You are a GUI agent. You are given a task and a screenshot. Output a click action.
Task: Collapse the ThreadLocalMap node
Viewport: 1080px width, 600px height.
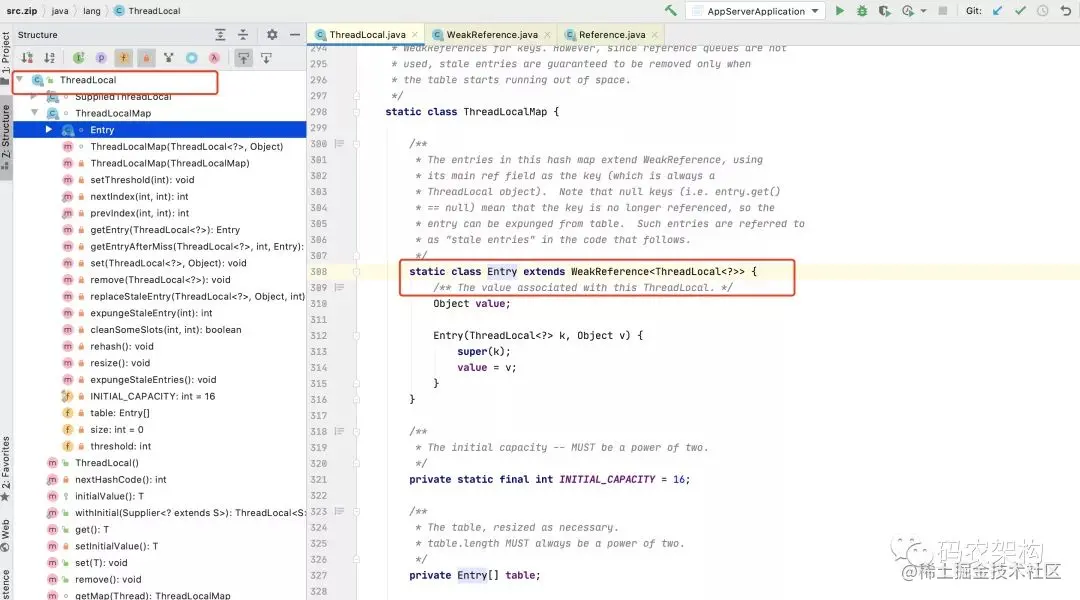pos(34,112)
